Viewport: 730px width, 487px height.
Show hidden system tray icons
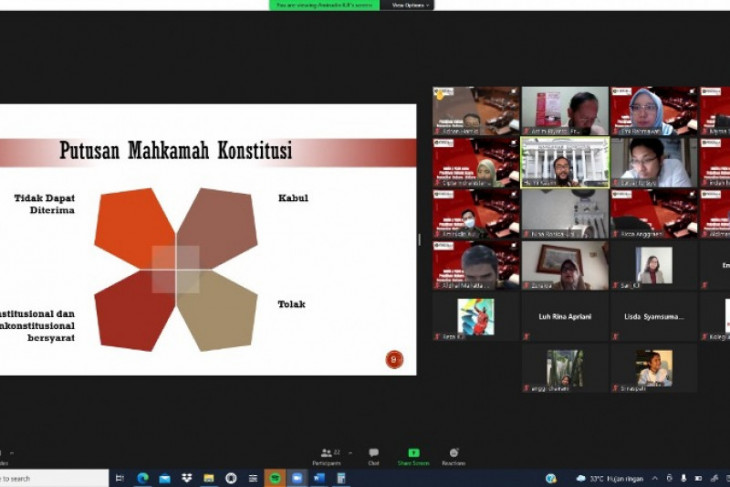tap(655, 479)
